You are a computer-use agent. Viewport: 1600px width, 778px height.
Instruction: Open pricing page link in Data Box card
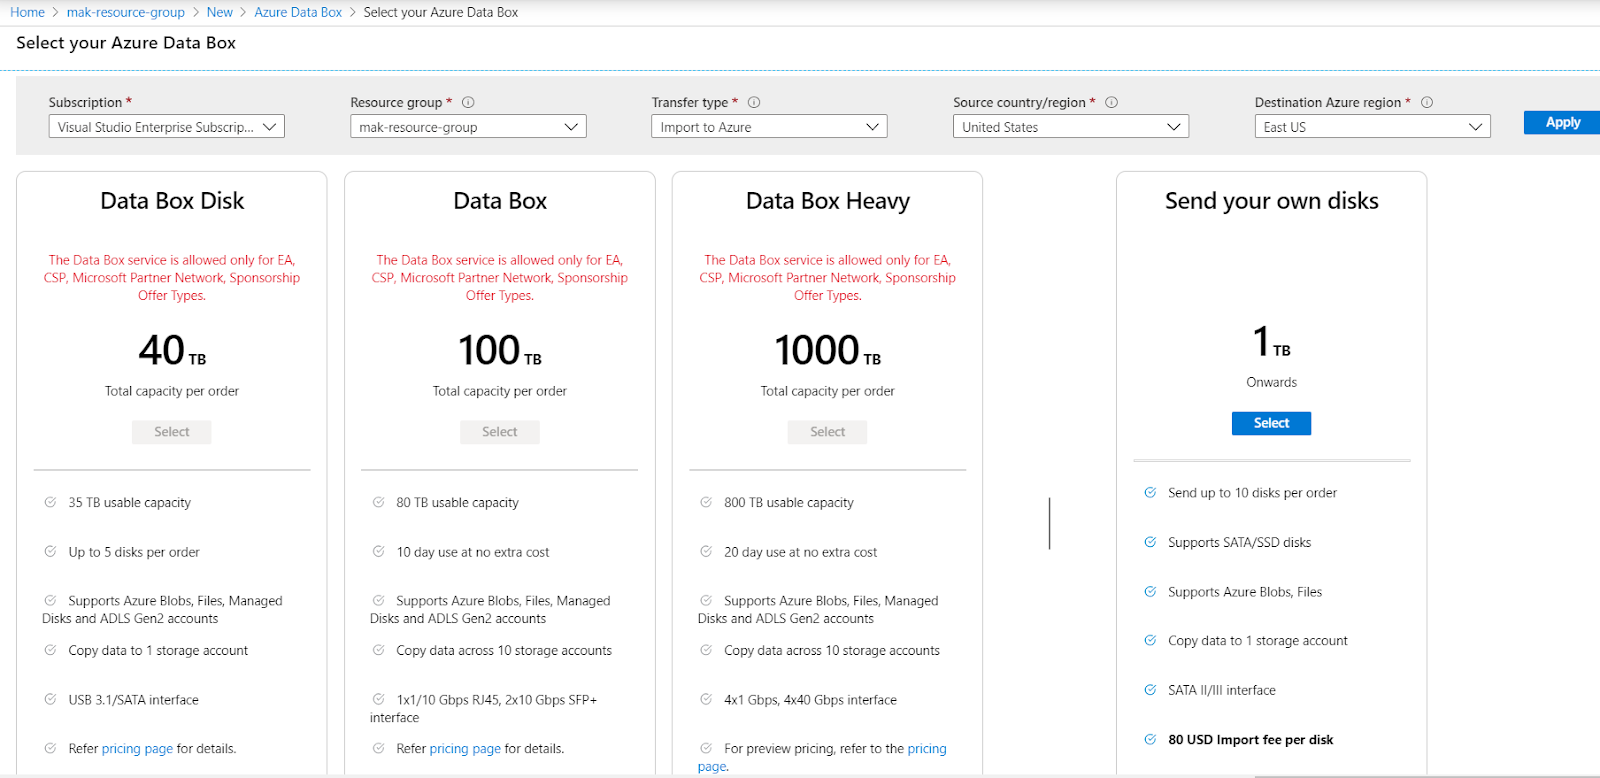pyautogui.click(x=465, y=749)
